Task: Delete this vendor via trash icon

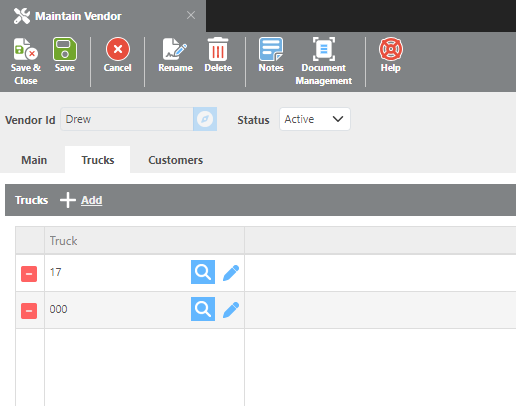Action: point(218,49)
